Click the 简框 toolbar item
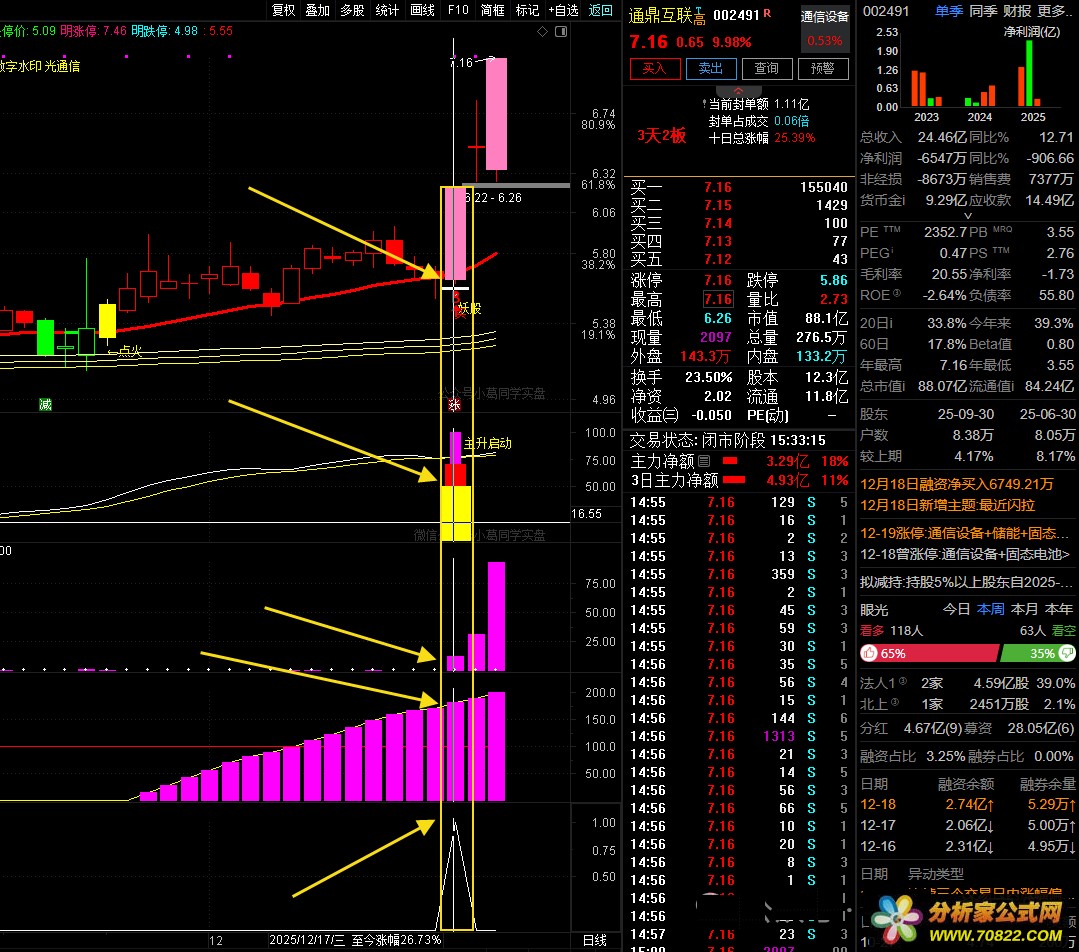This screenshot has width=1079, height=952. point(493,10)
